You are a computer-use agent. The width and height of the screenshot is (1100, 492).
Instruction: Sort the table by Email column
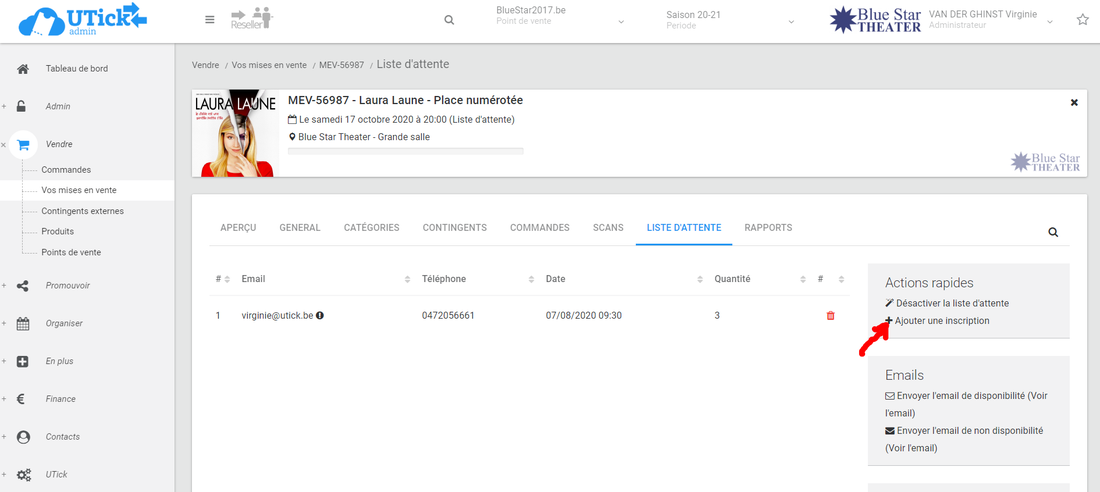[406, 279]
